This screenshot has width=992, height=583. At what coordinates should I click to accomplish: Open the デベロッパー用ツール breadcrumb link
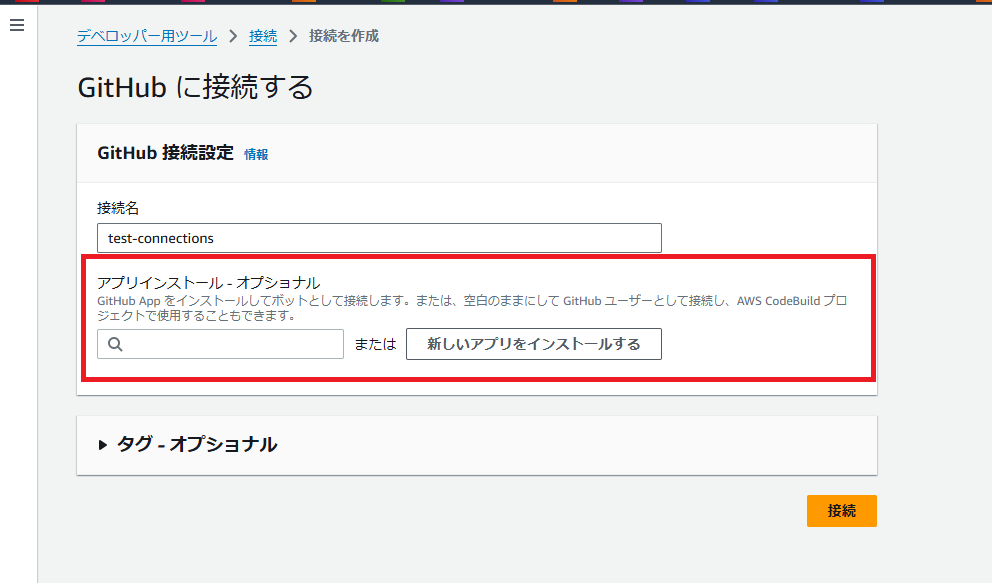145,35
